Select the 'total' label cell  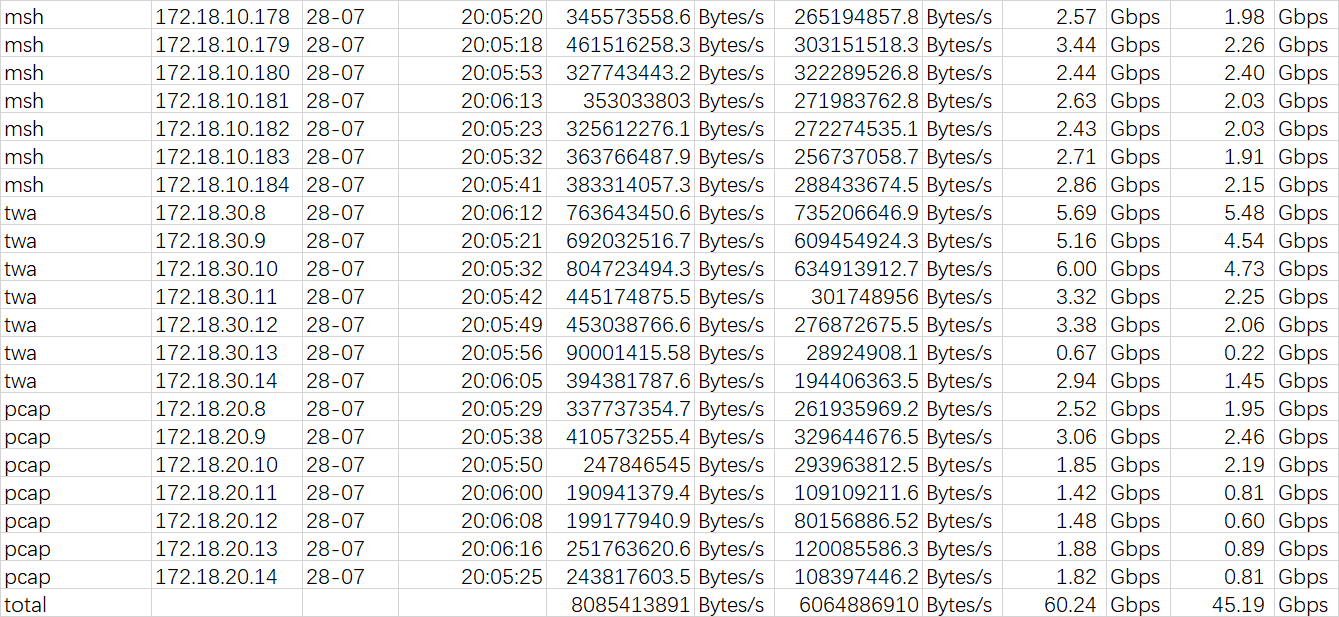(x=26, y=605)
